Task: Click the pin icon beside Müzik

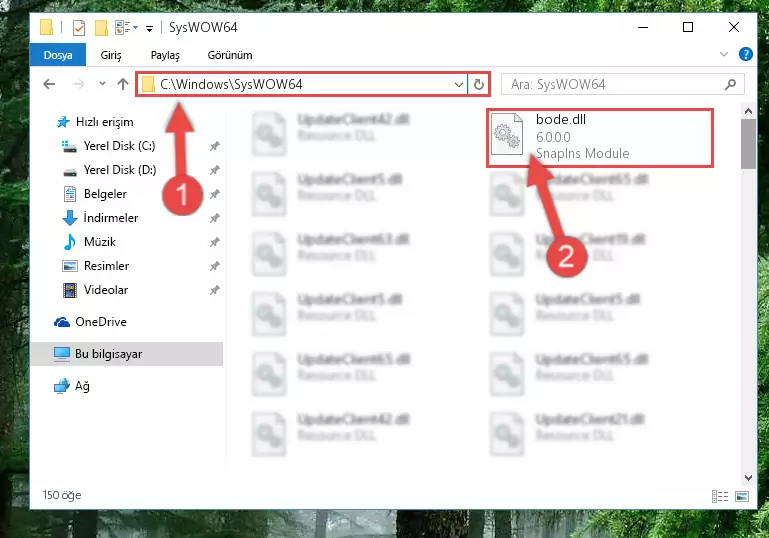Action: [x=214, y=242]
